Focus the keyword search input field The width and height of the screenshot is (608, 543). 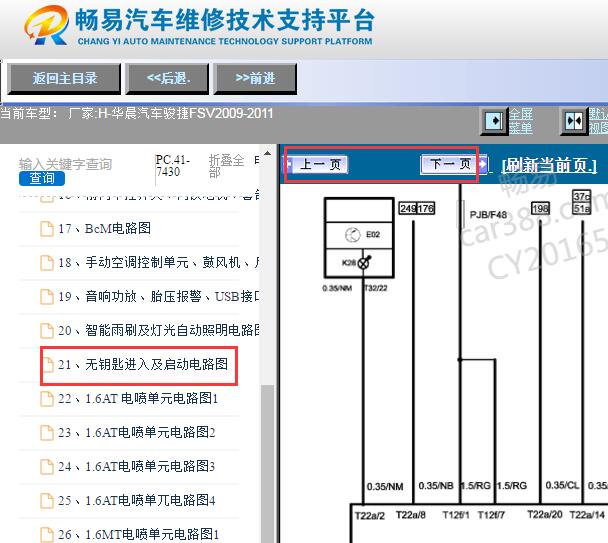(66, 164)
